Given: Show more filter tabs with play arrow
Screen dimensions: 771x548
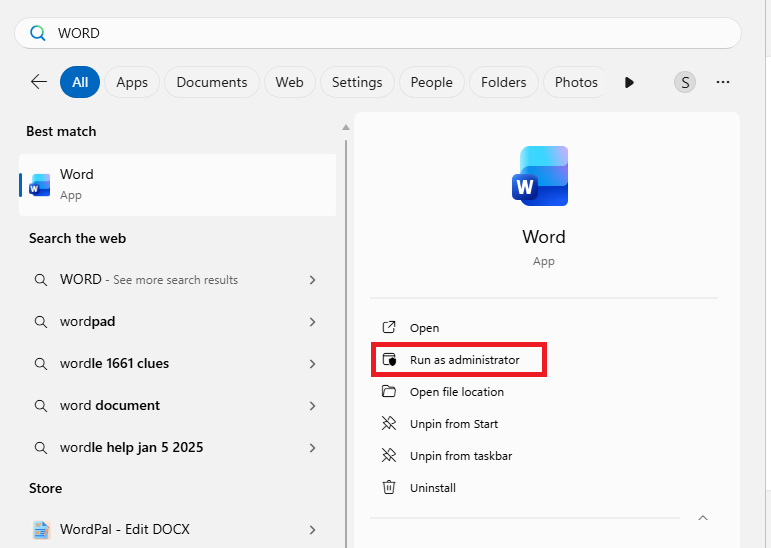Looking at the screenshot, I should (629, 82).
